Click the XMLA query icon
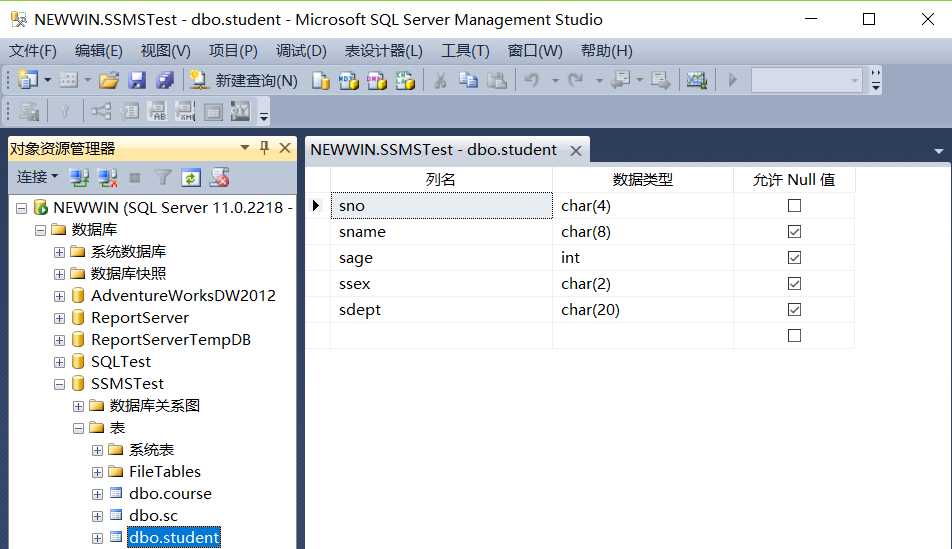Viewport: 952px width, 549px height. click(405, 80)
